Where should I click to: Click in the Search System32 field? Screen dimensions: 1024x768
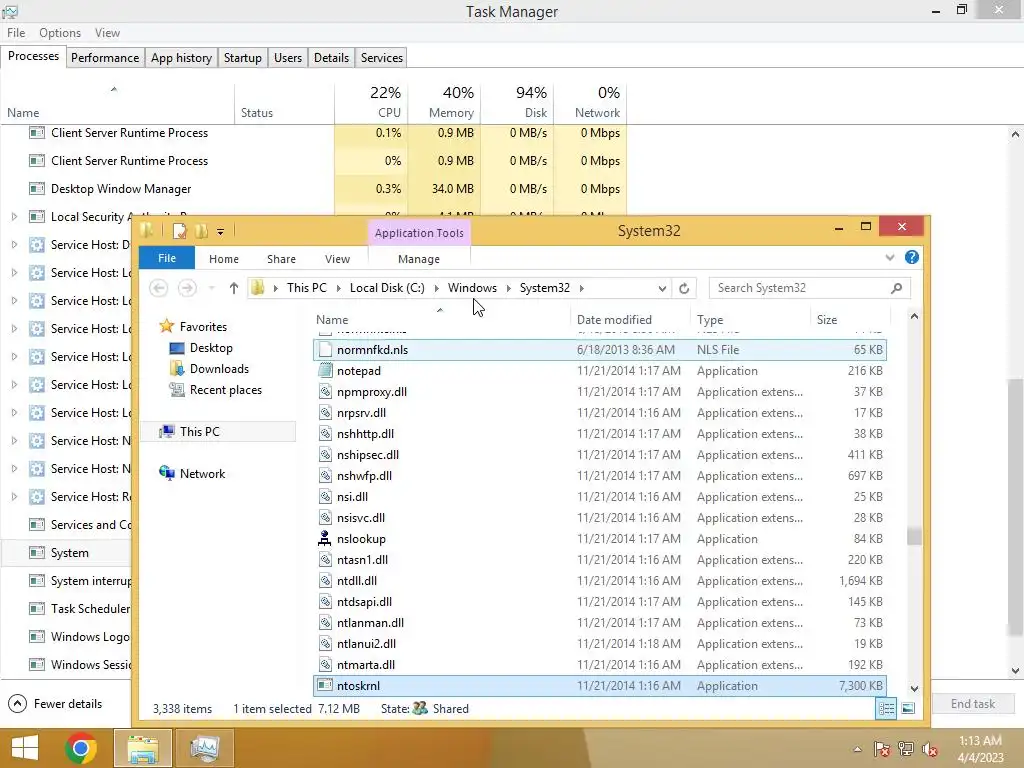(801, 288)
